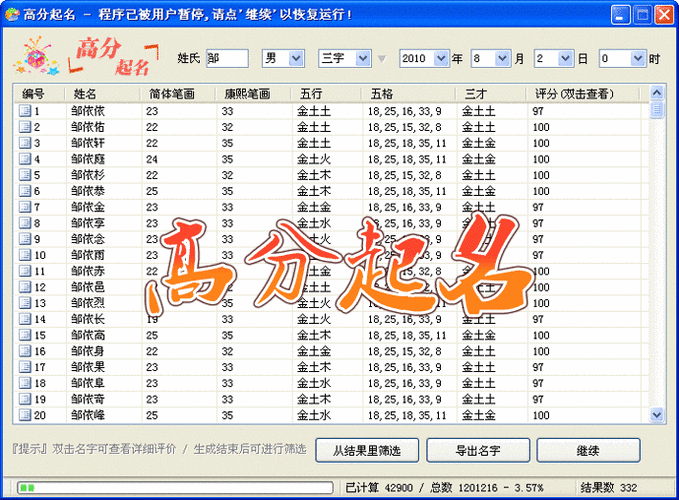Click the 姓氏 surname input field
The image size is (679, 500).
click(227, 59)
